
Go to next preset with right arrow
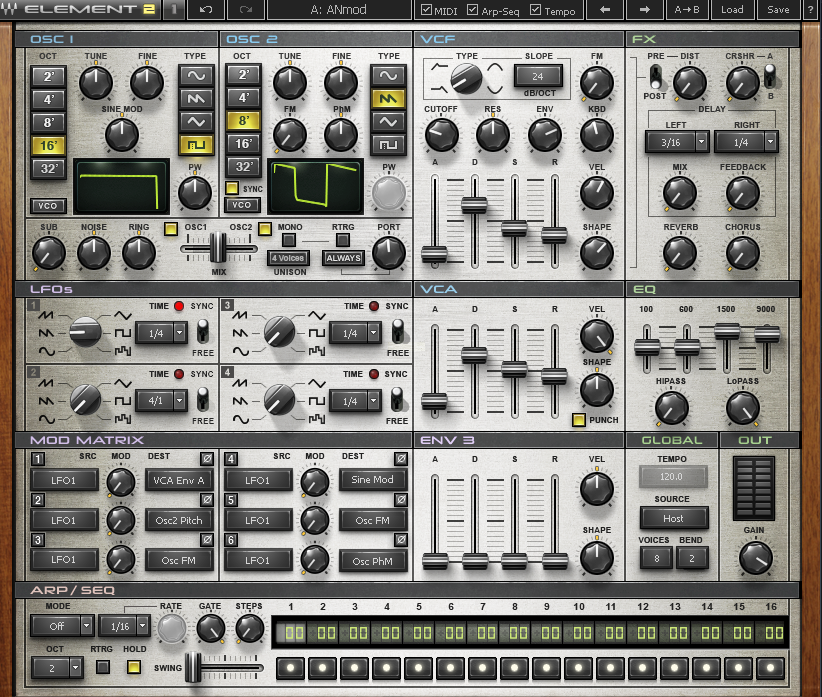coord(645,9)
